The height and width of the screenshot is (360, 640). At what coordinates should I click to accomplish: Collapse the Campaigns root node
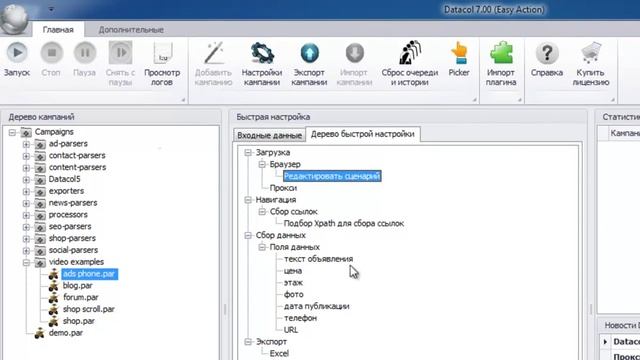coord(12,132)
